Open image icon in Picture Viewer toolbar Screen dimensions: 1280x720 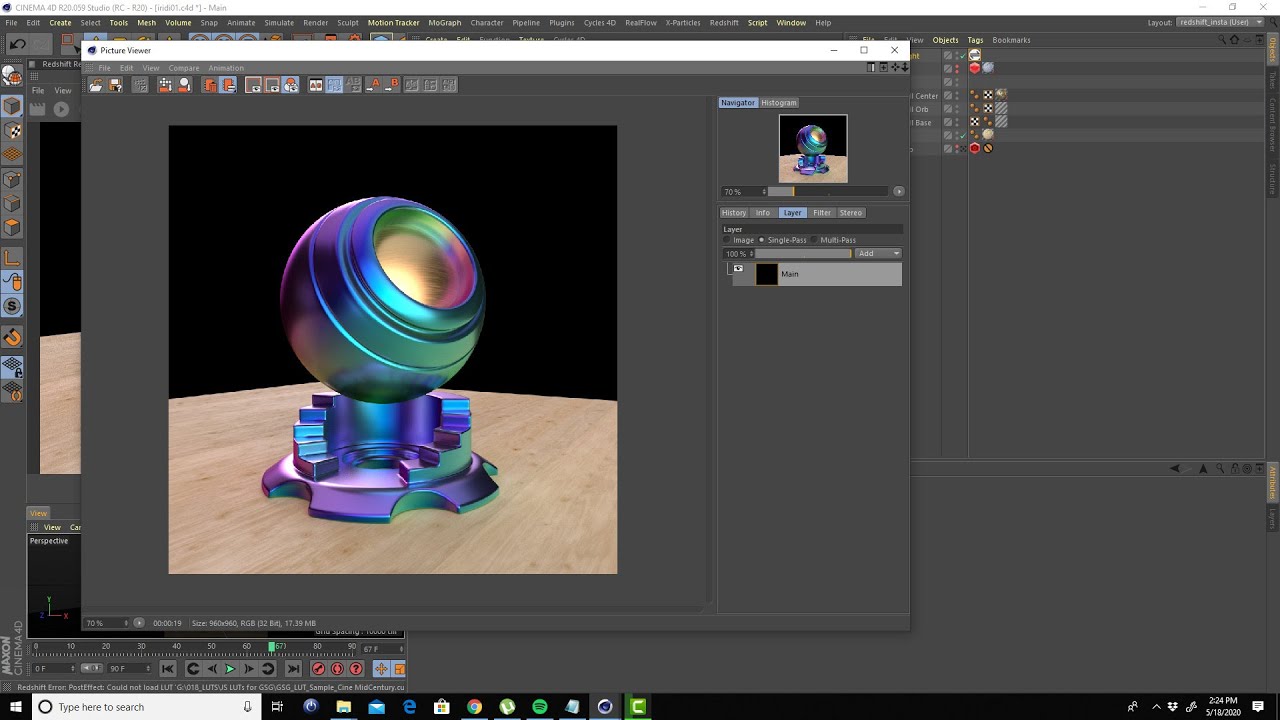[x=95, y=86]
